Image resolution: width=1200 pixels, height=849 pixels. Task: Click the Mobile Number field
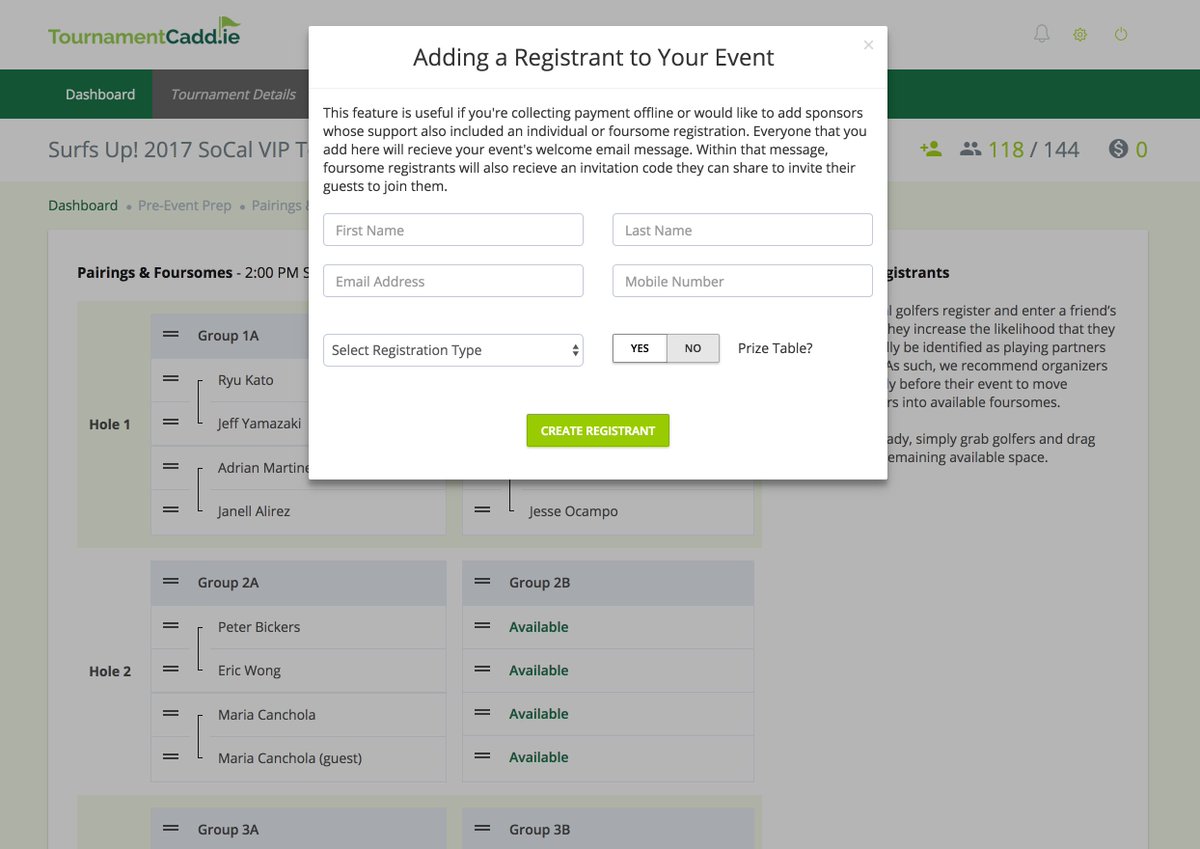point(743,281)
